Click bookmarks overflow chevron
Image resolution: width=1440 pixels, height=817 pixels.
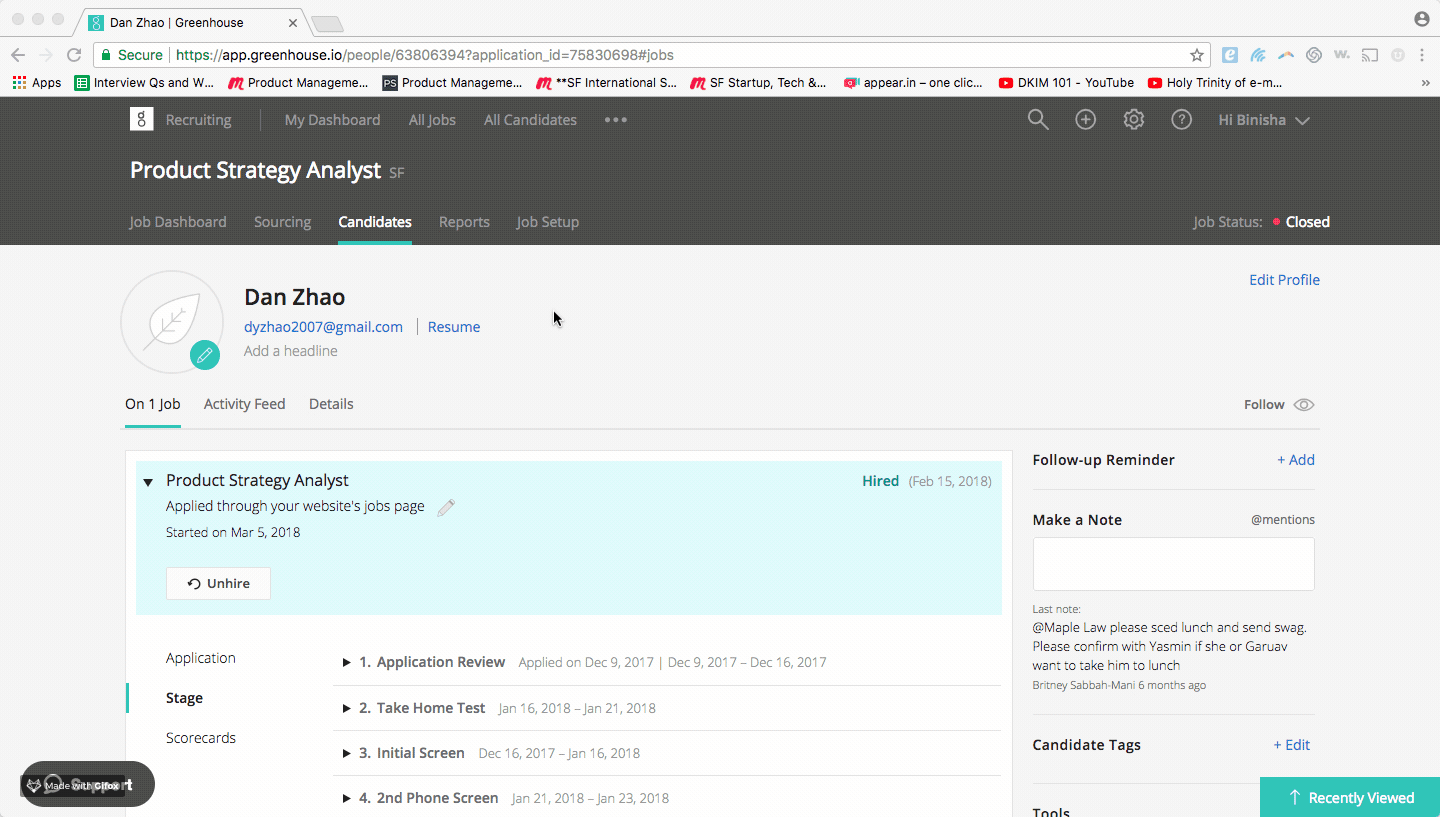pyautogui.click(x=1425, y=83)
